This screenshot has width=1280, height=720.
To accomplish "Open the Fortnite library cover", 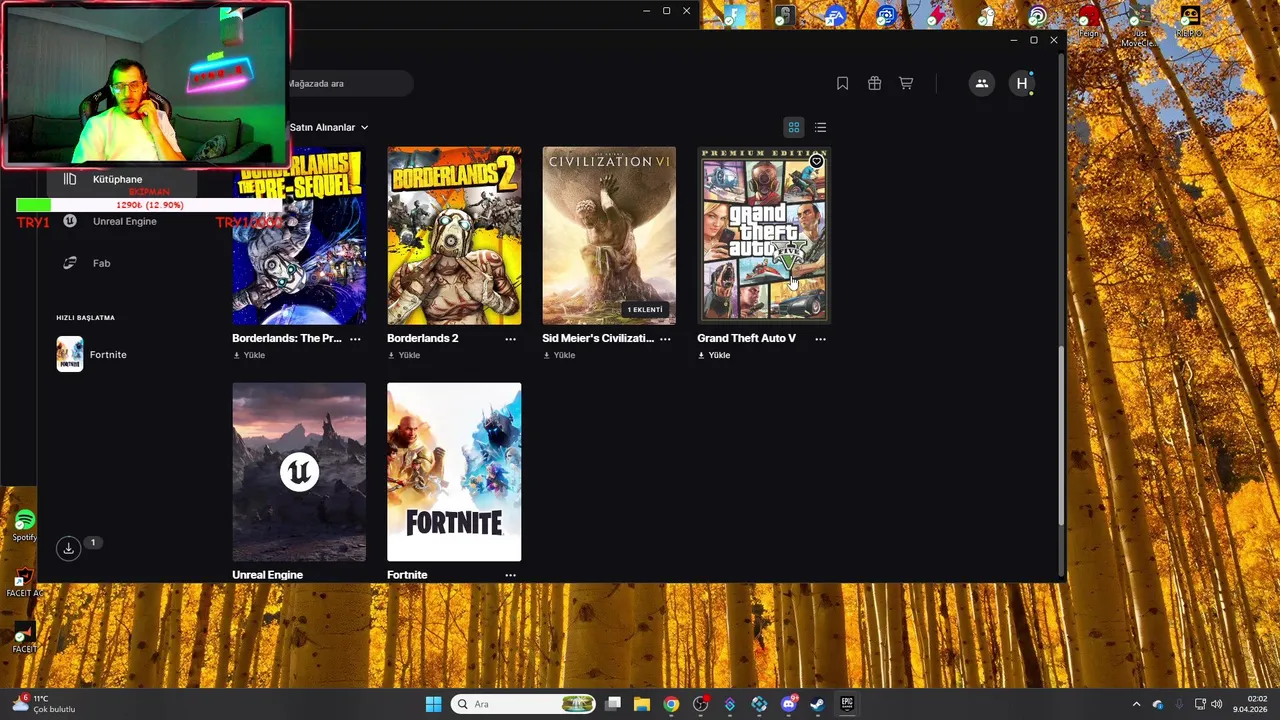I will tap(454, 472).
